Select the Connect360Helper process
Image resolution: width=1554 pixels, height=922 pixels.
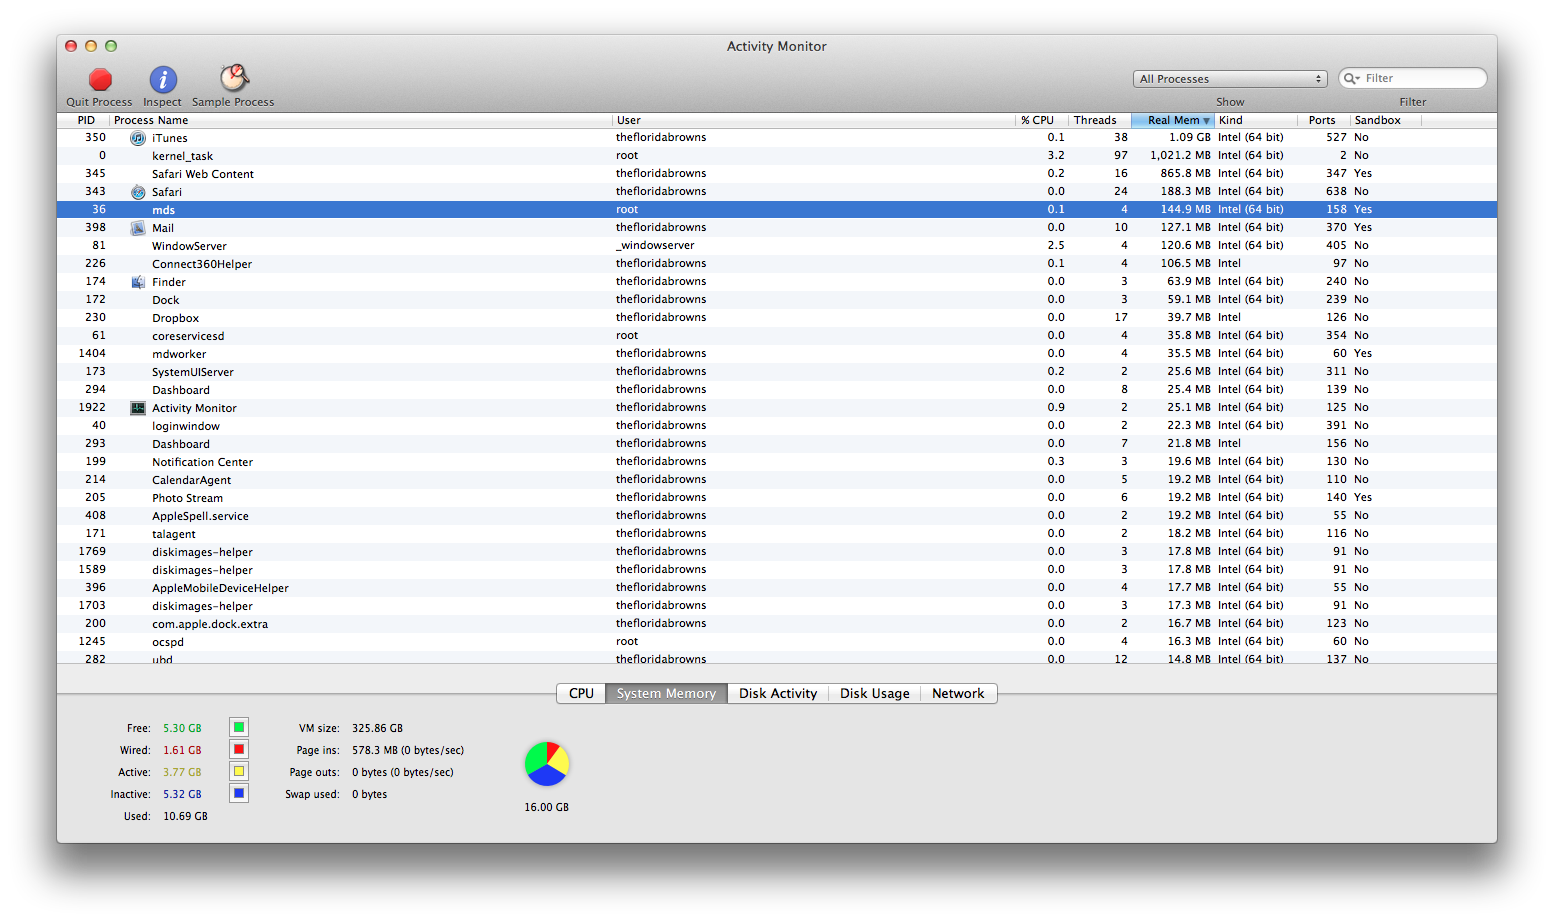tap(777, 264)
